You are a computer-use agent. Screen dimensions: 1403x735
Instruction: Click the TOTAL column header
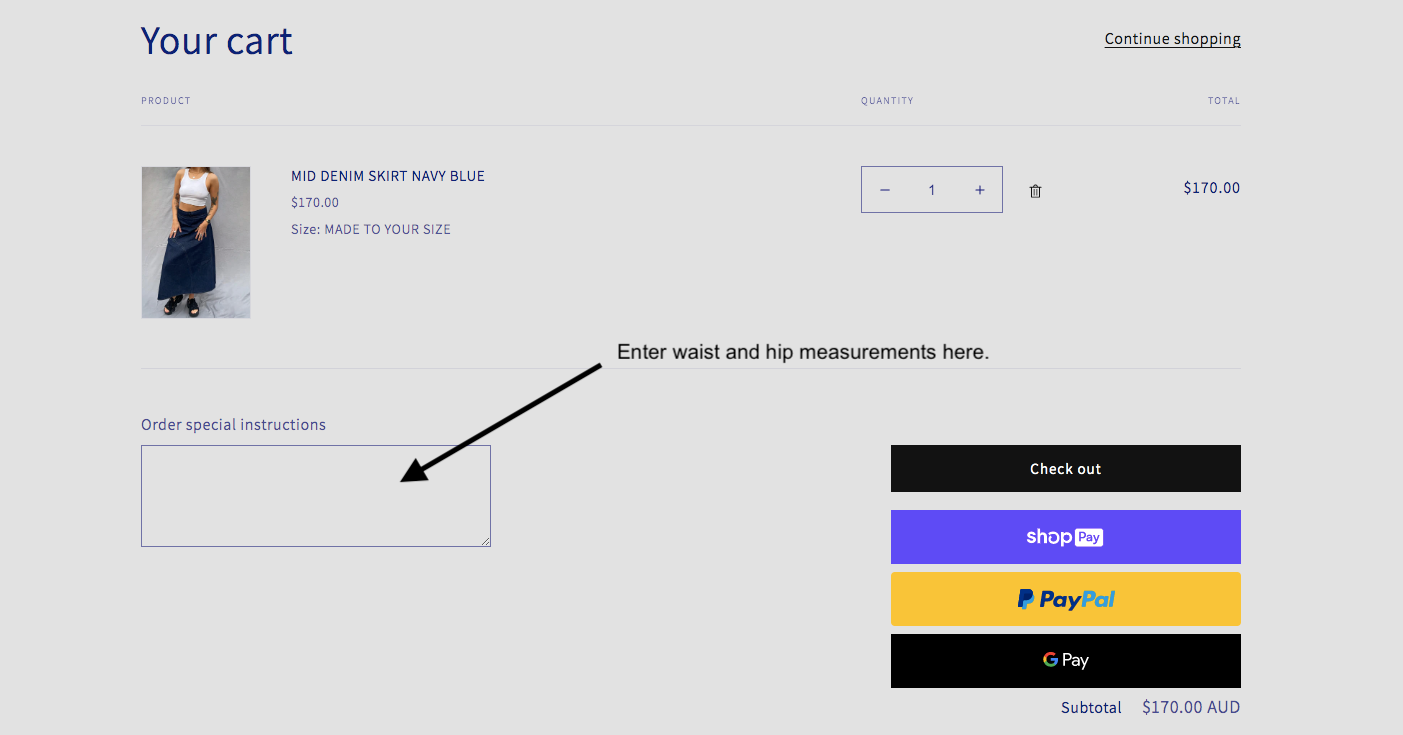click(1223, 101)
